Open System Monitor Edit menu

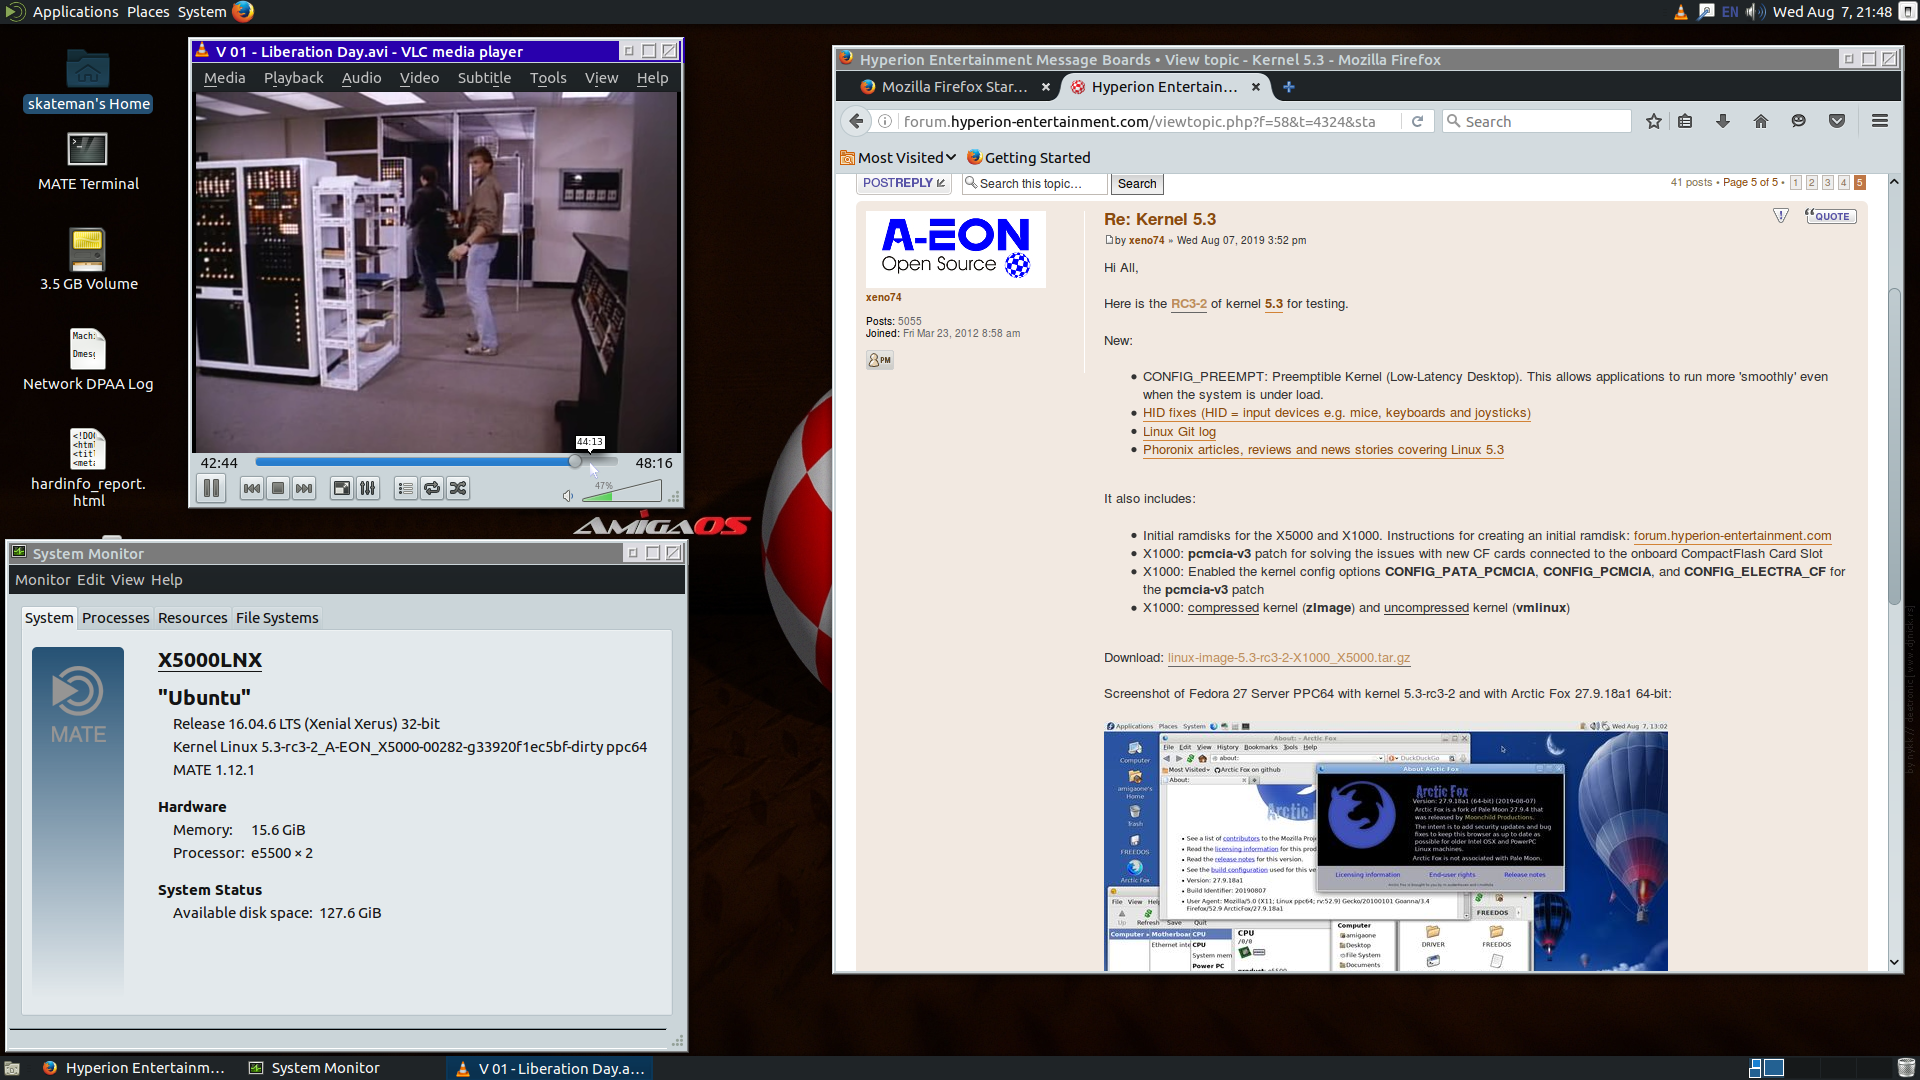click(90, 580)
